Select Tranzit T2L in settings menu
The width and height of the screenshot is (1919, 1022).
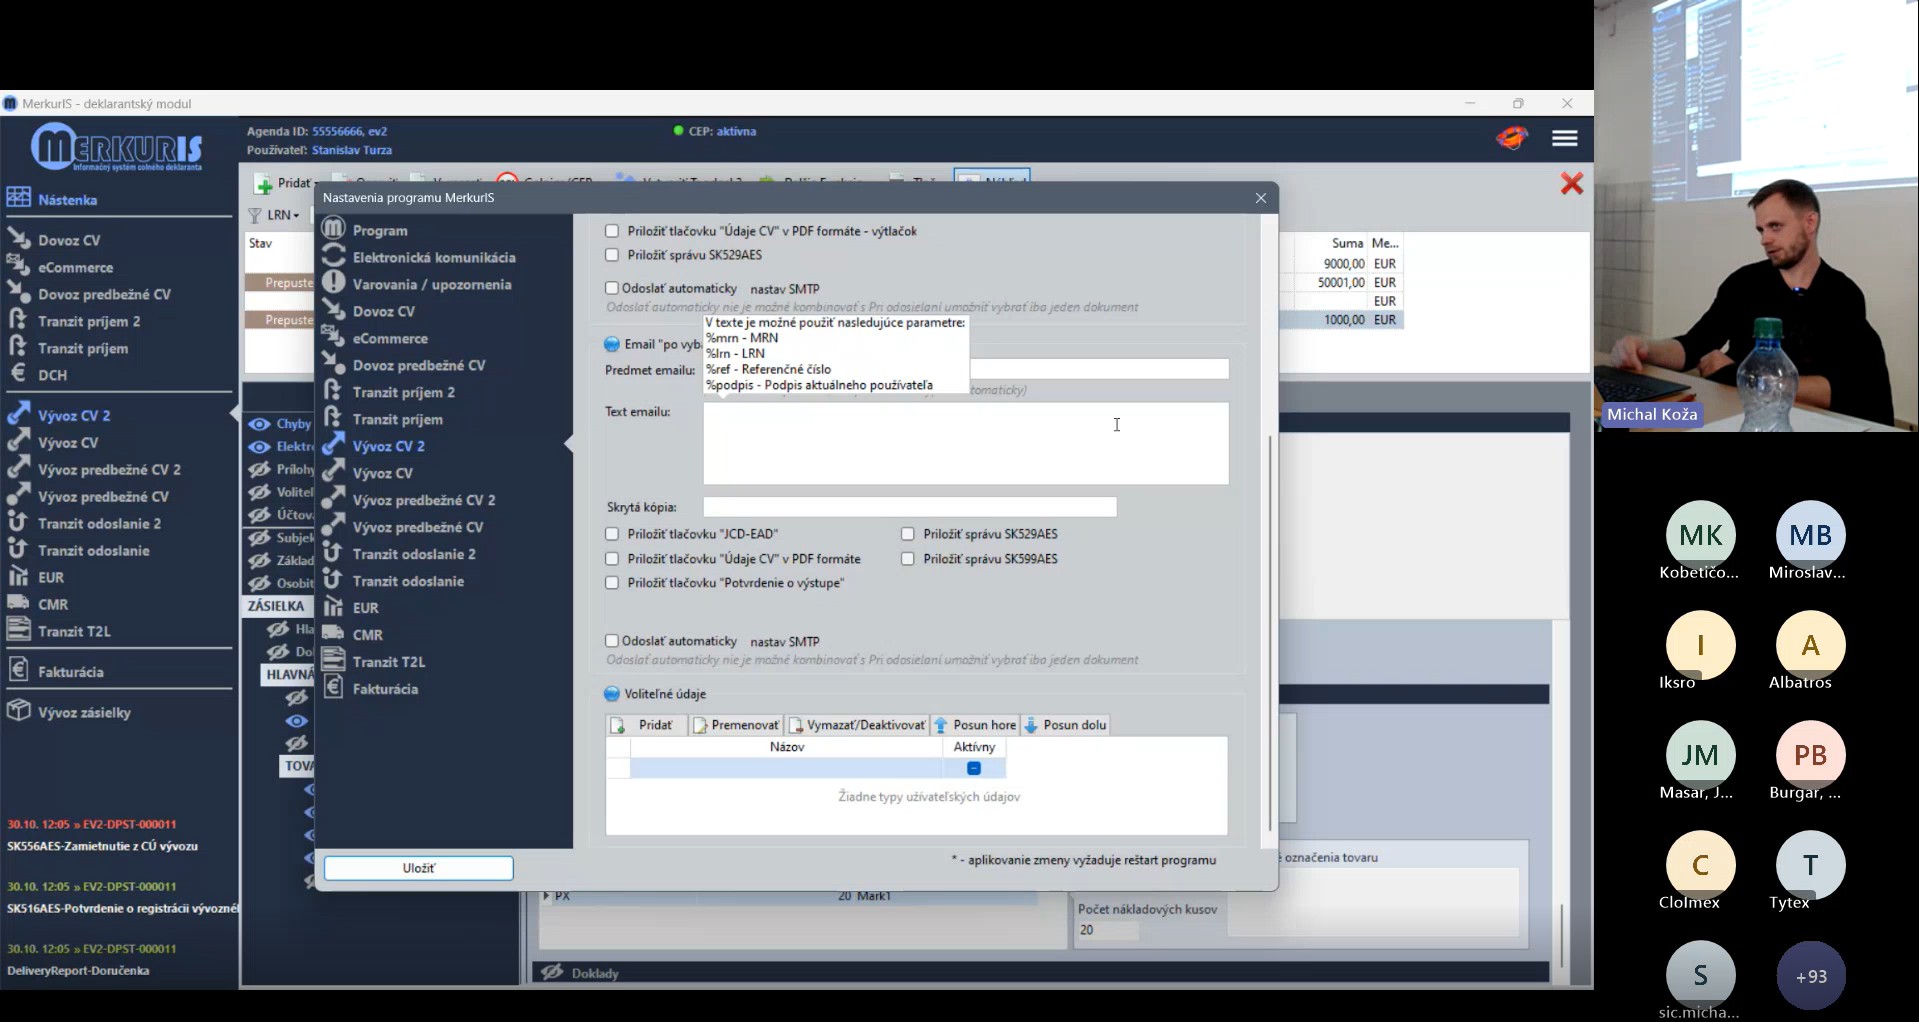[x=388, y=662]
